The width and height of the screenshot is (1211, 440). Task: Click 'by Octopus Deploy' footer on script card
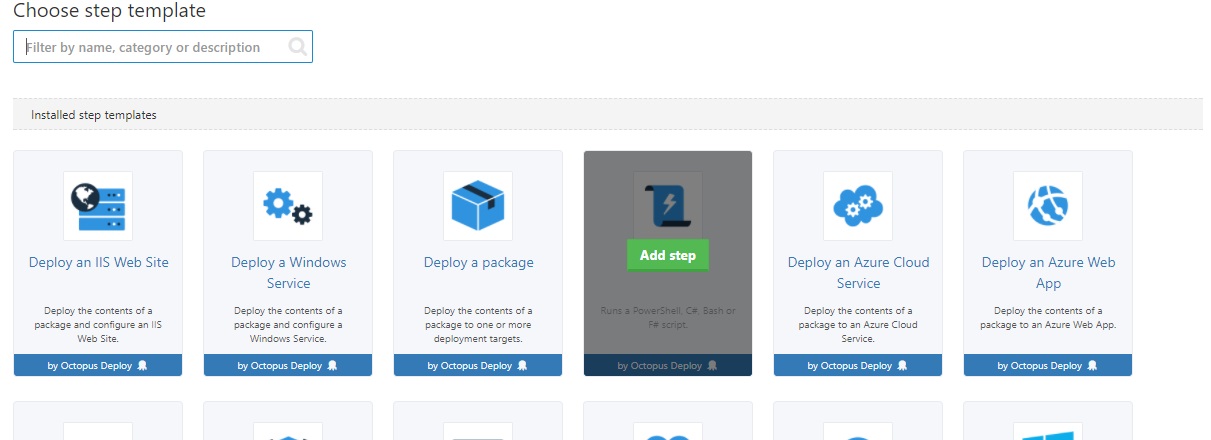(668, 365)
